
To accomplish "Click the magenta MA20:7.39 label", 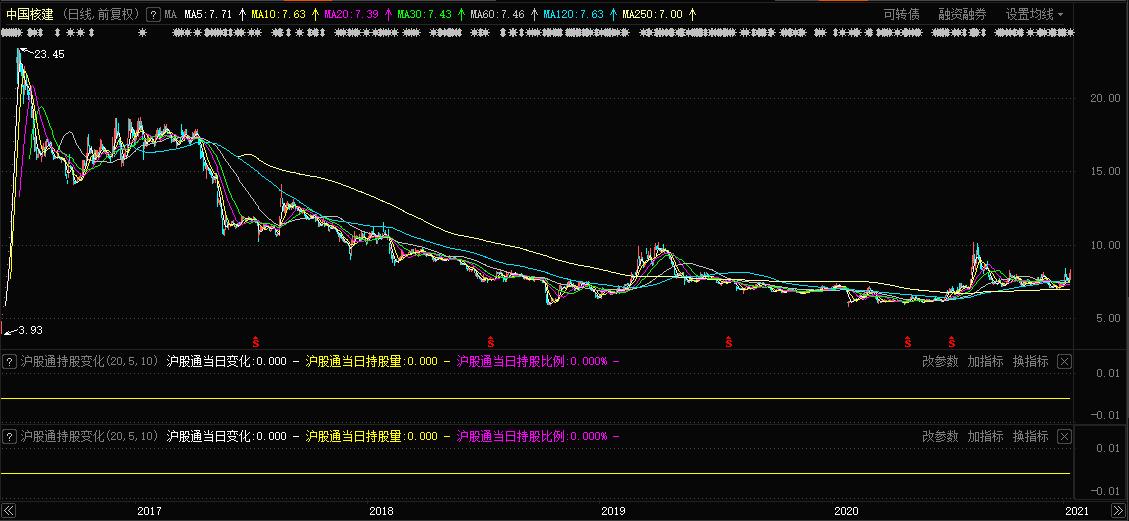I will [352, 14].
